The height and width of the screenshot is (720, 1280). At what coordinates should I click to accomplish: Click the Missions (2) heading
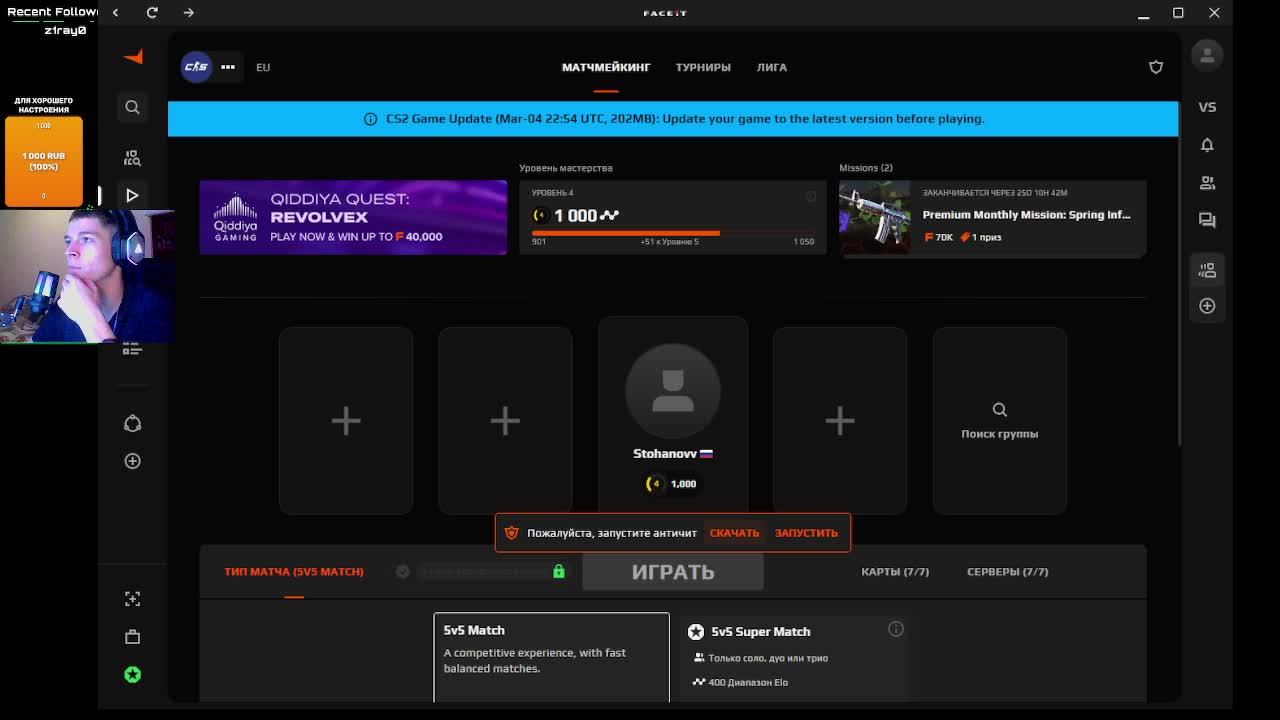tap(866, 168)
